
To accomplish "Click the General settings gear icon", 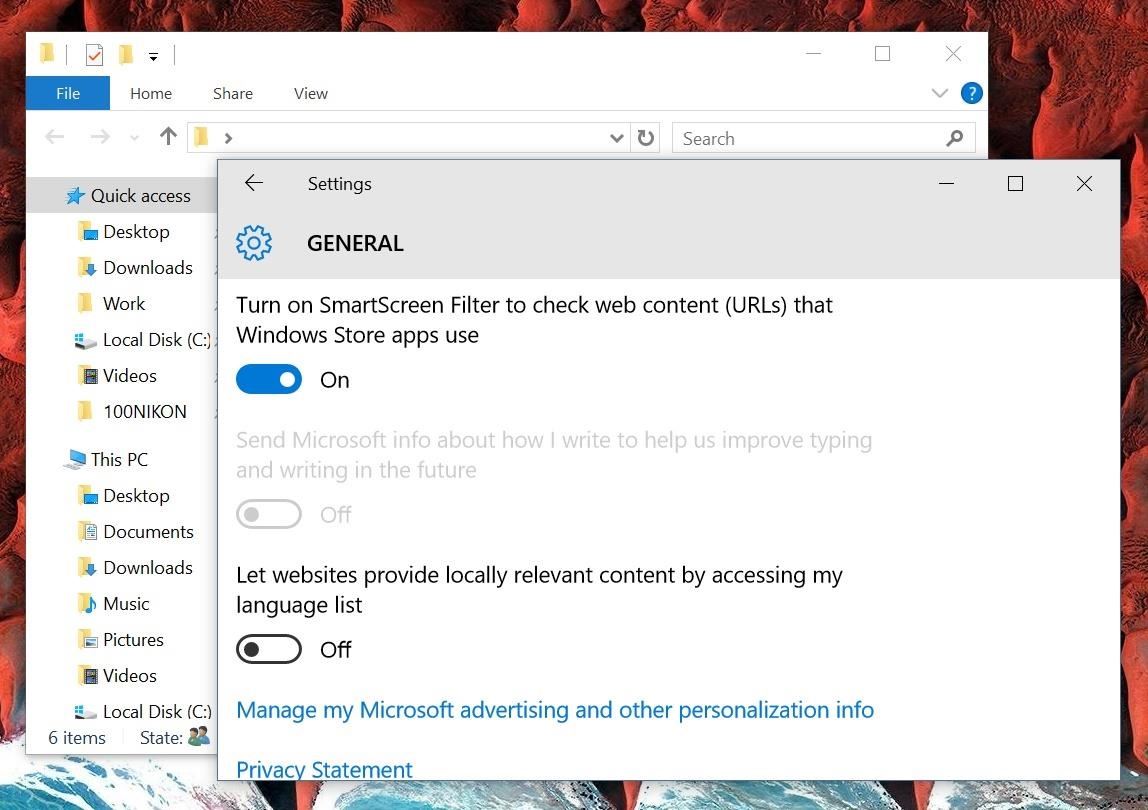I will 254,242.
